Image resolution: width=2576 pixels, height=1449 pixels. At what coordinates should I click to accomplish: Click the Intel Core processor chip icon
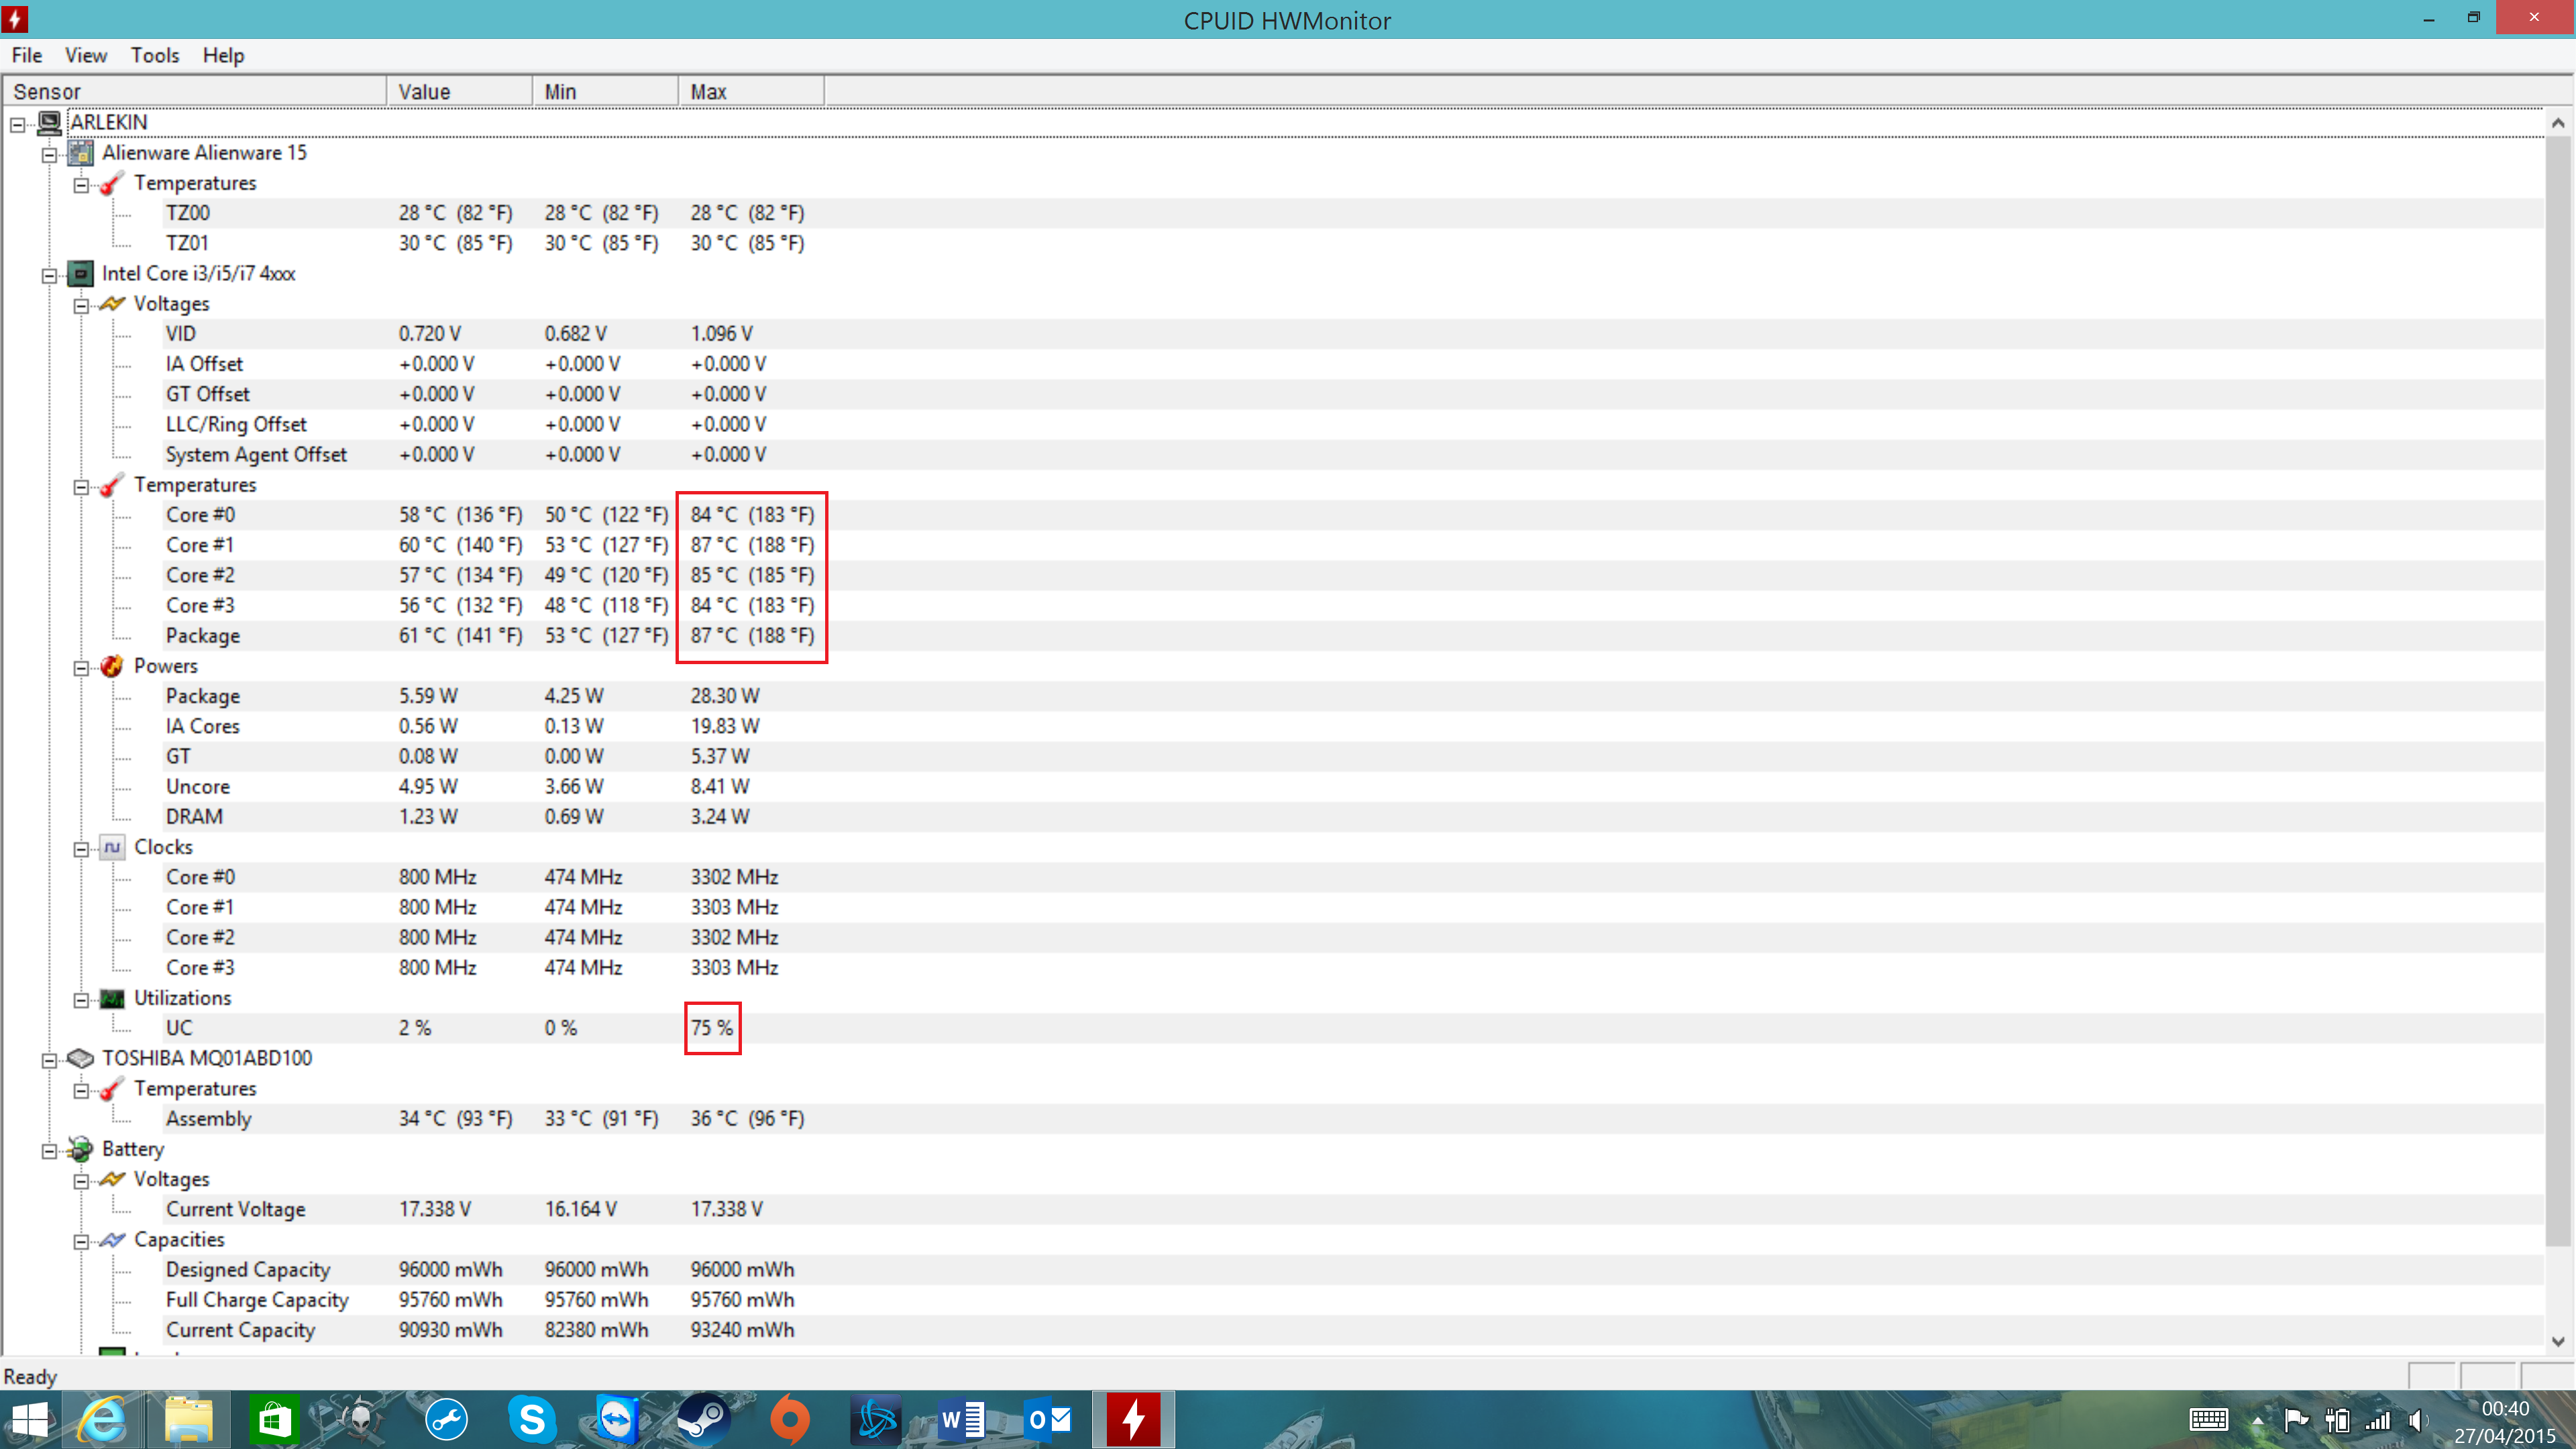coord(81,274)
